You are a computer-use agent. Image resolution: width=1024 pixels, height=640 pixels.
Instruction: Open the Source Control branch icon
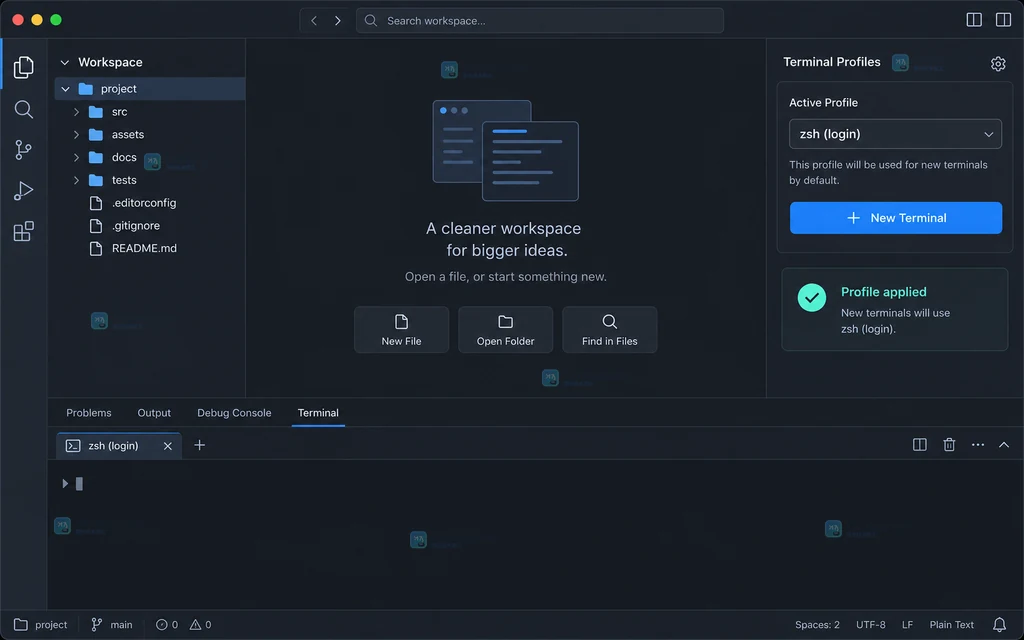tap(24, 150)
